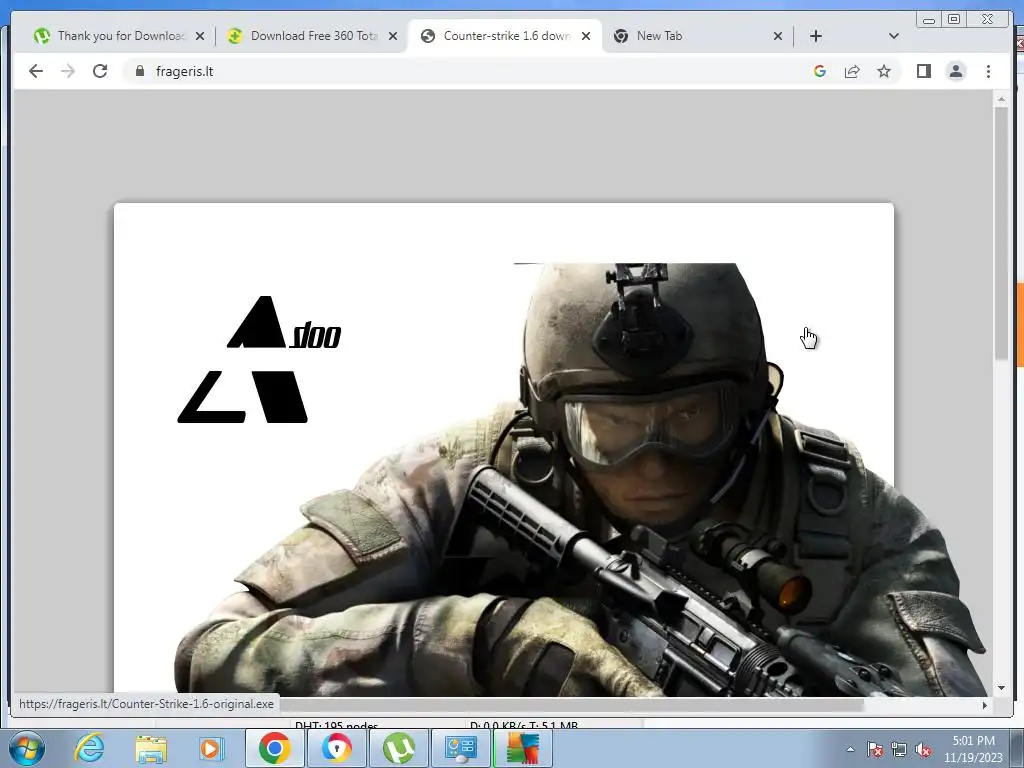
Task: Open the Windows Start menu
Action: 26,748
